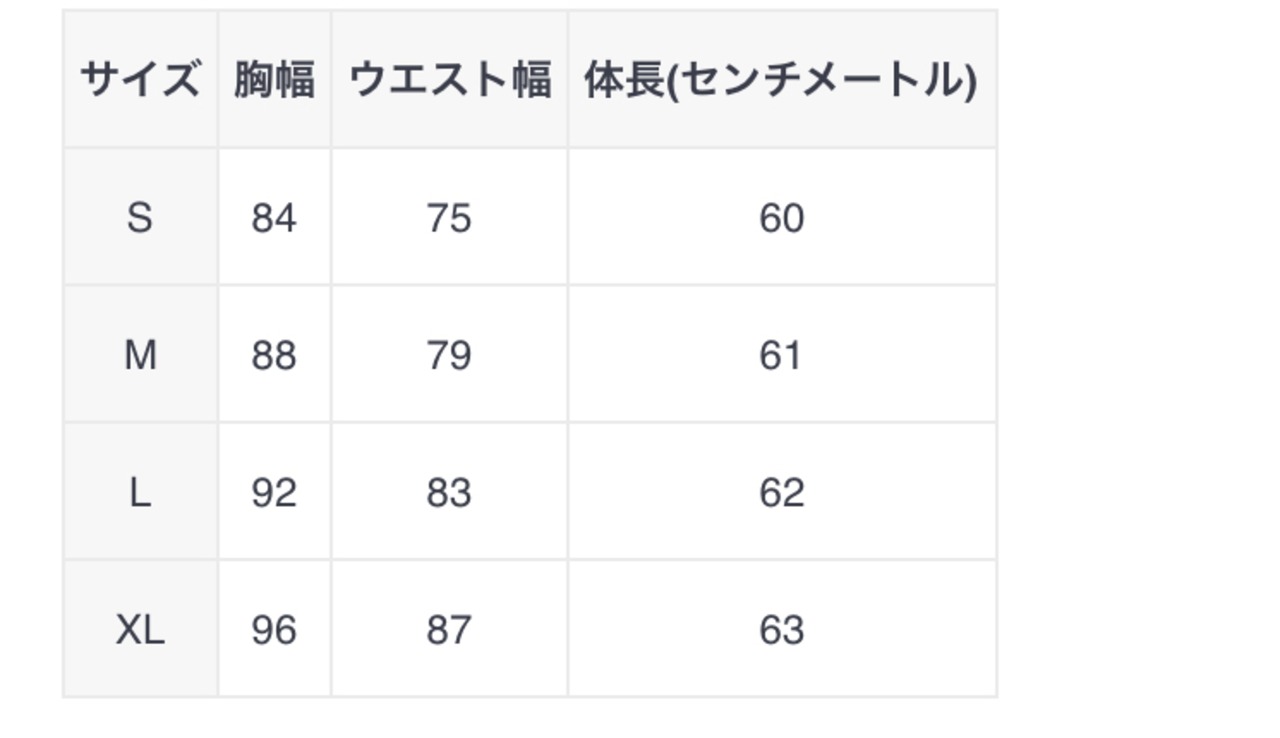Click chest width value 92

(x=274, y=492)
